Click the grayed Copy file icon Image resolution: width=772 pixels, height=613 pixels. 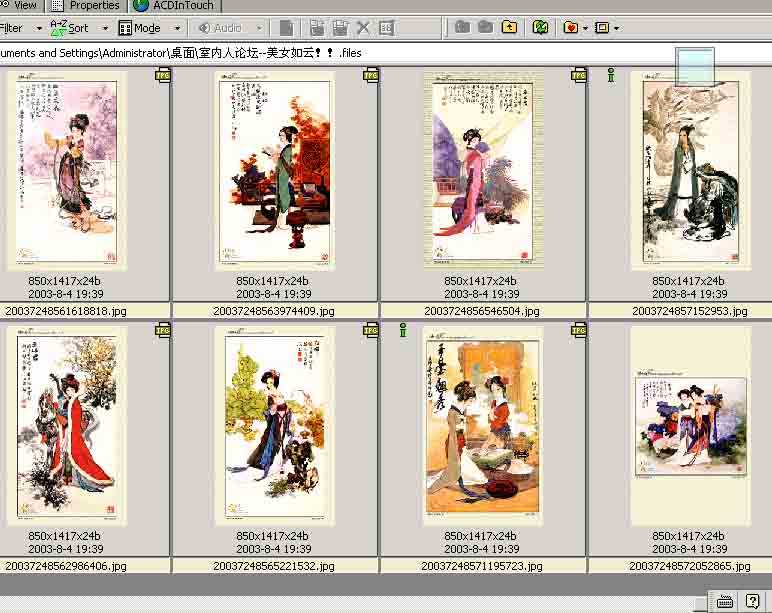tap(287, 28)
